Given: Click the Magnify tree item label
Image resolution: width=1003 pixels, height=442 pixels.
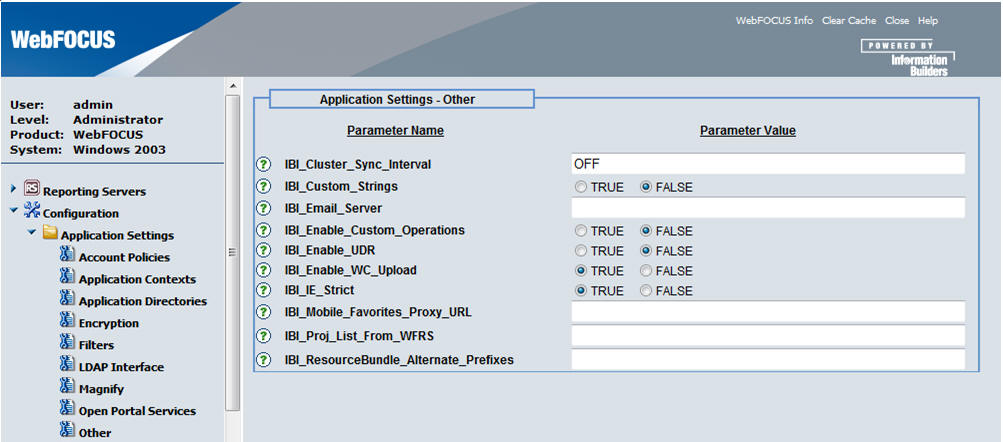Looking at the screenshot, I should click(x=101, y=390).
